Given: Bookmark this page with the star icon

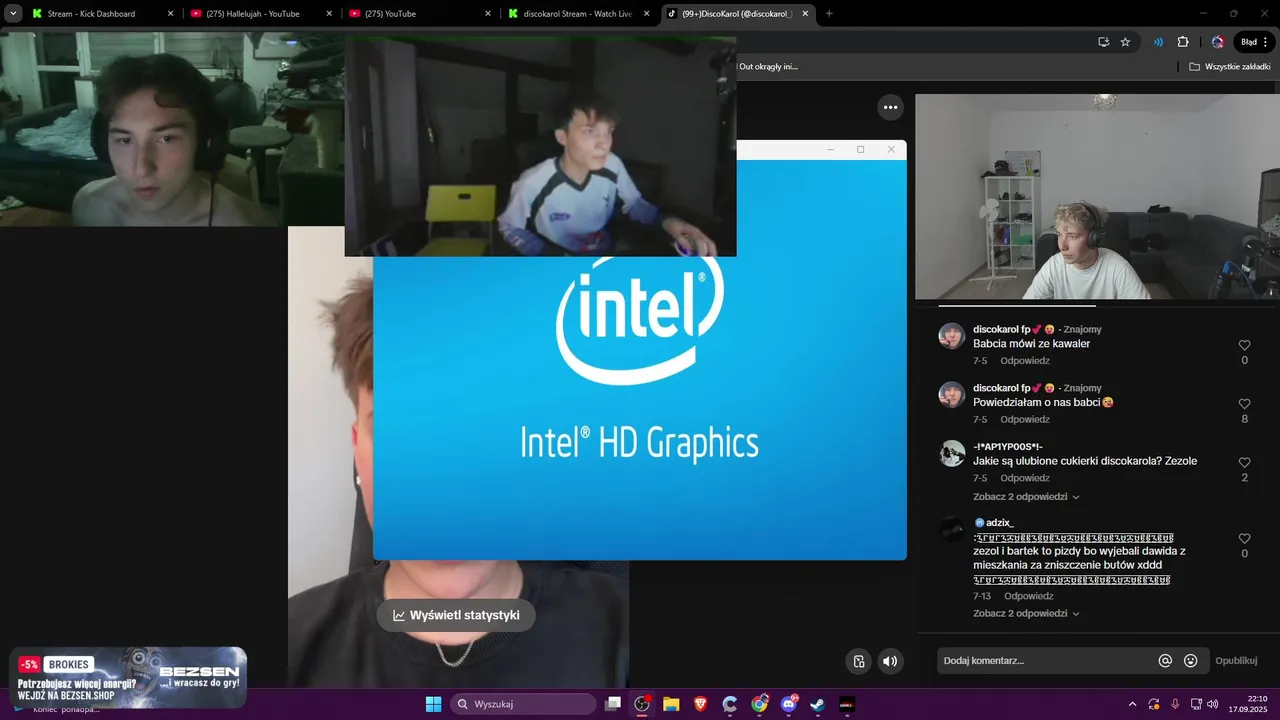Looking at the screenshot, I should (1125, 42).
